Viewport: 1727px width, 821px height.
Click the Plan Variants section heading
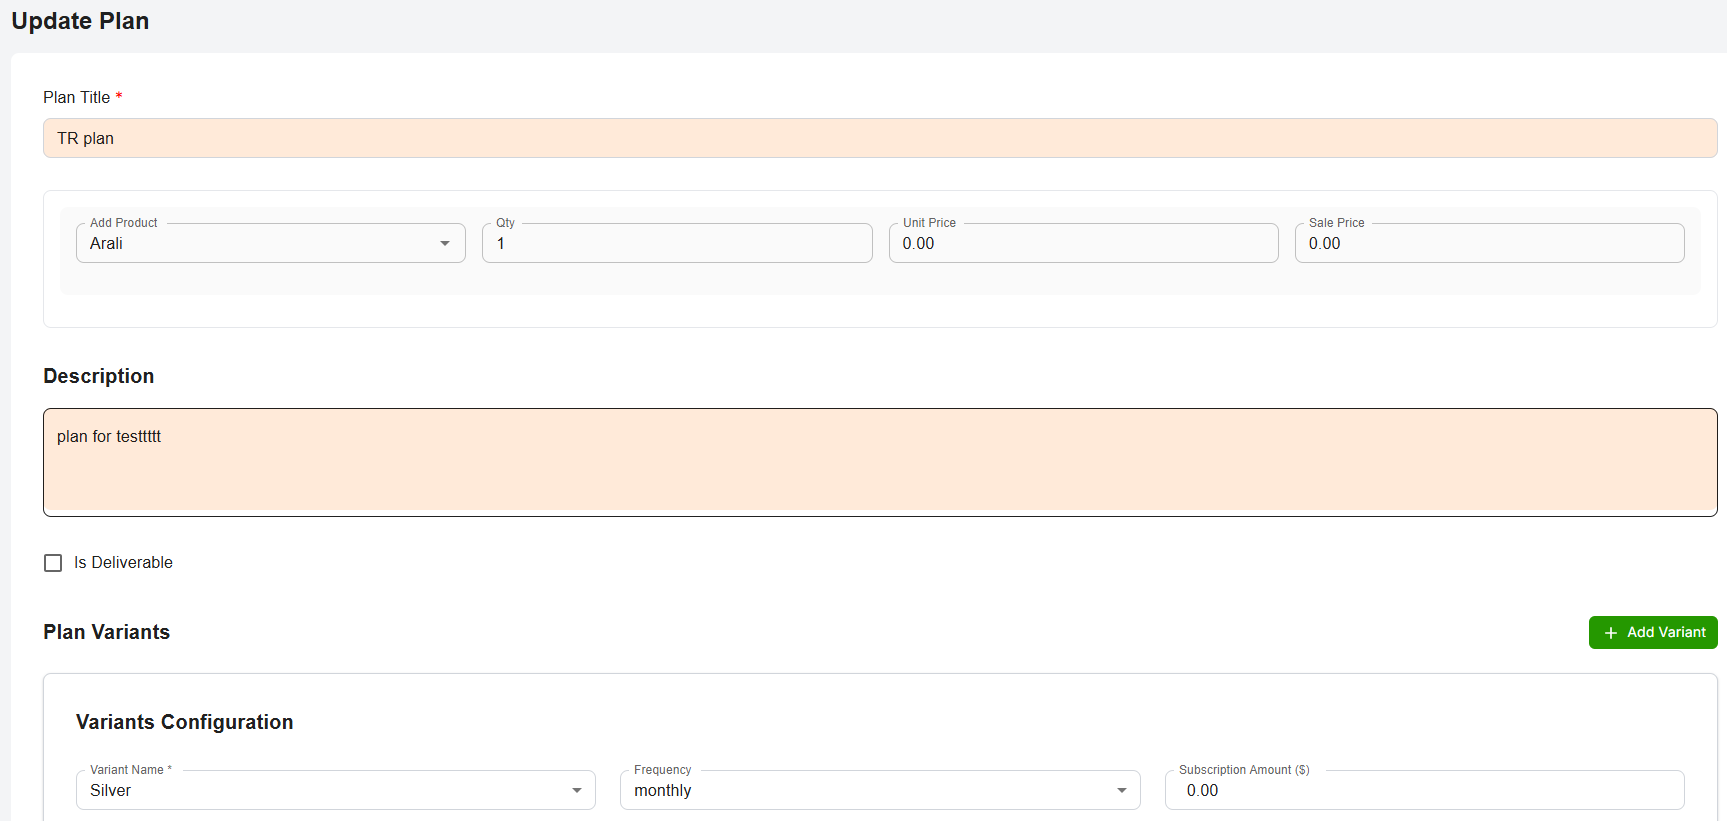[x=106, y=632]
